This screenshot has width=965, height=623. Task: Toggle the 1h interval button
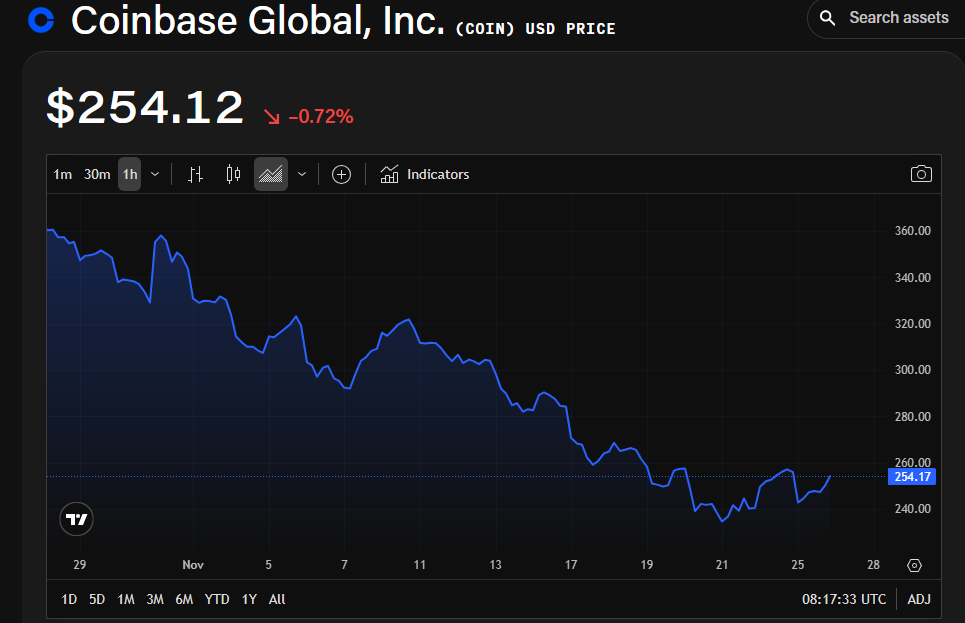click(x=130, y=175)
